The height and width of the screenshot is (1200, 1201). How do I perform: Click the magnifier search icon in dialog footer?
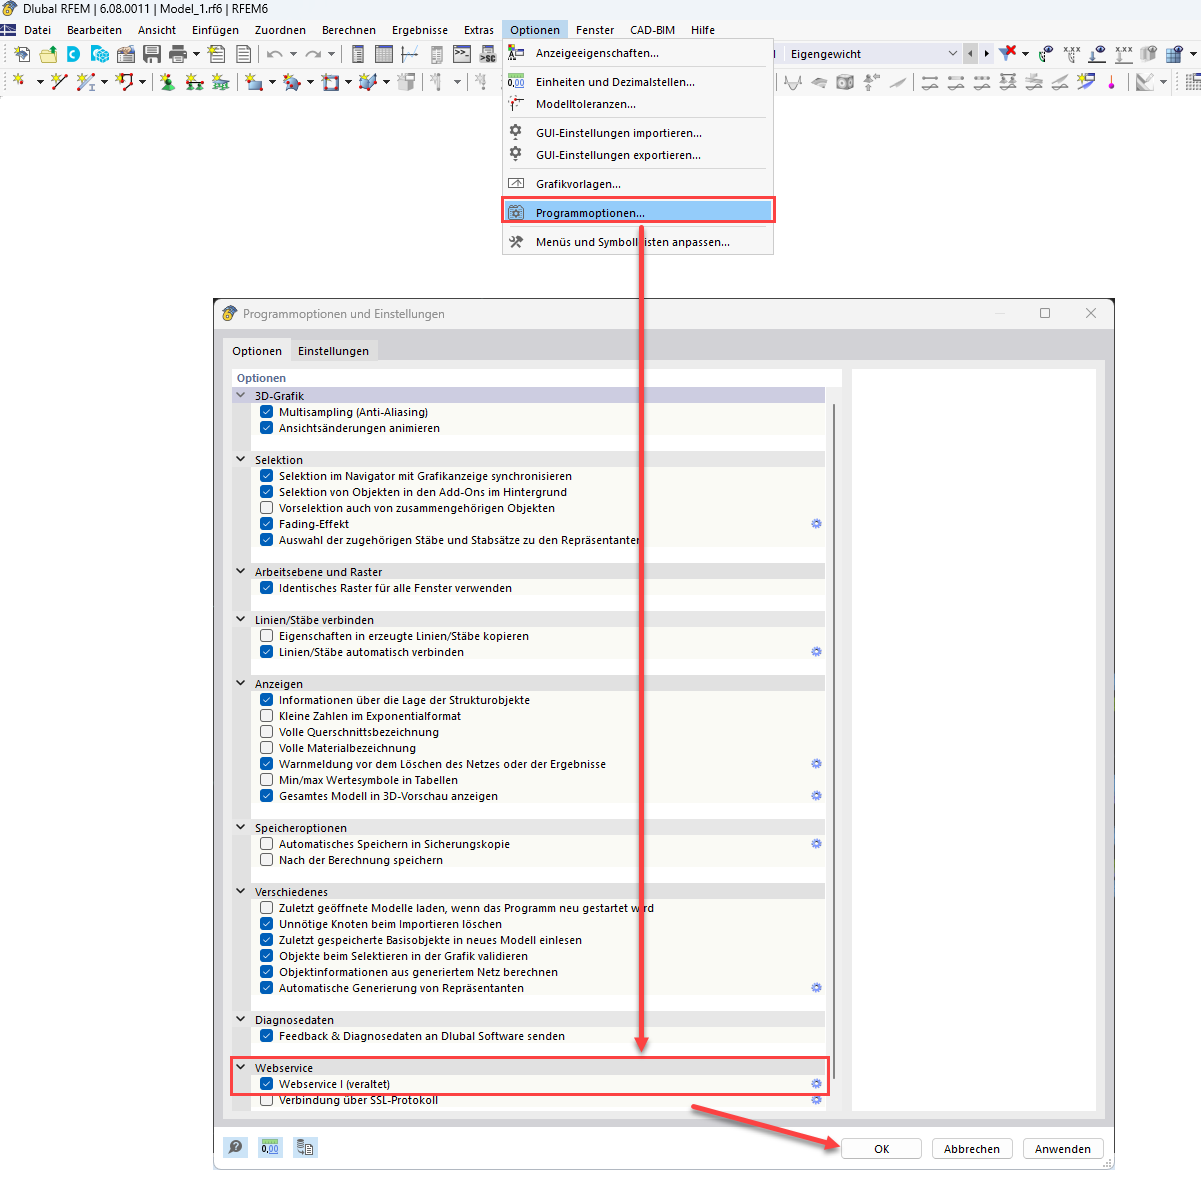click(x=235, y=1147)
